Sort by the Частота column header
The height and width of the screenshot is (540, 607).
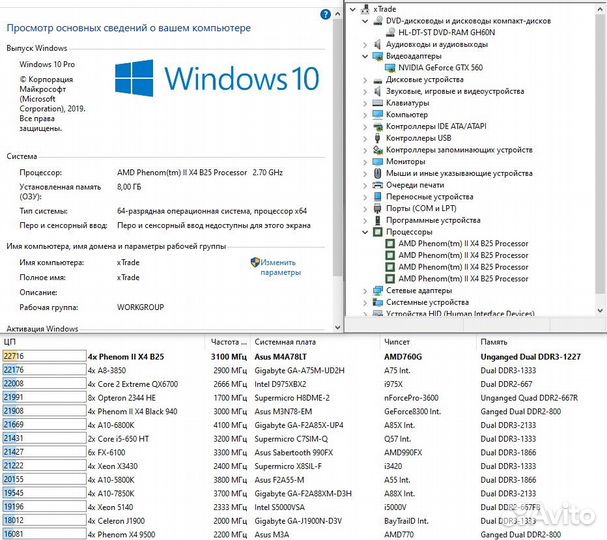pos(228,342)
